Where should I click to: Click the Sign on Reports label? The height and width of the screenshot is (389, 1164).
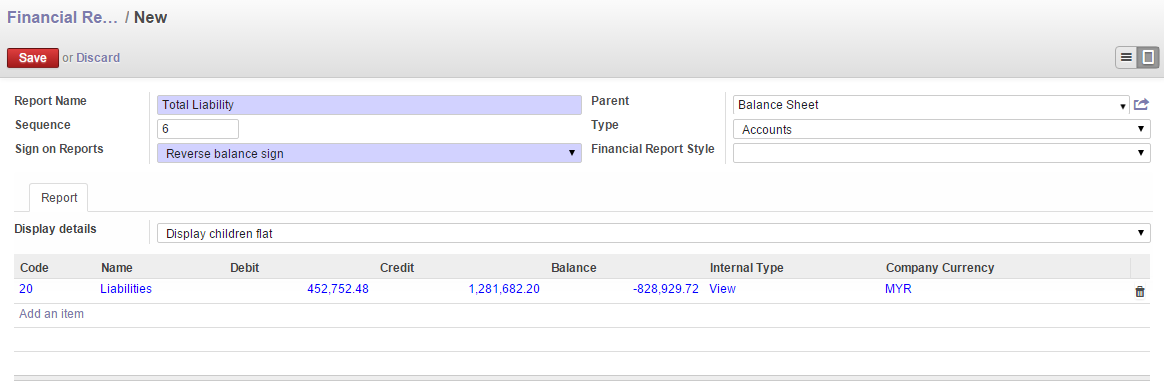59,148
